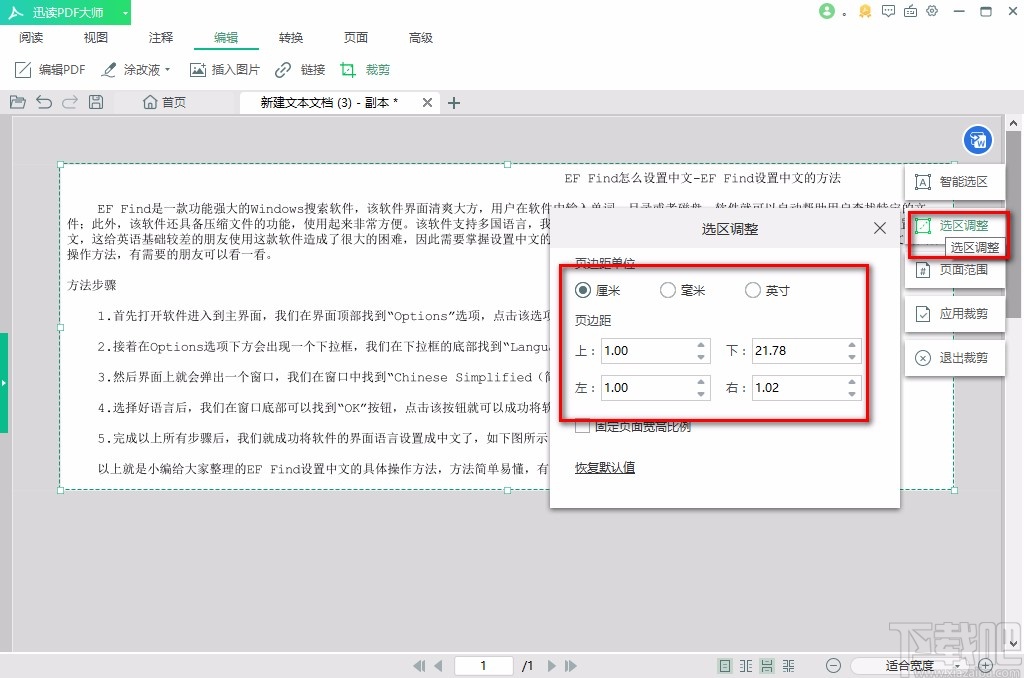Select continuous scrolling layout icon
The height and width of the screenshot is (678, 1024).
[767, 666]
